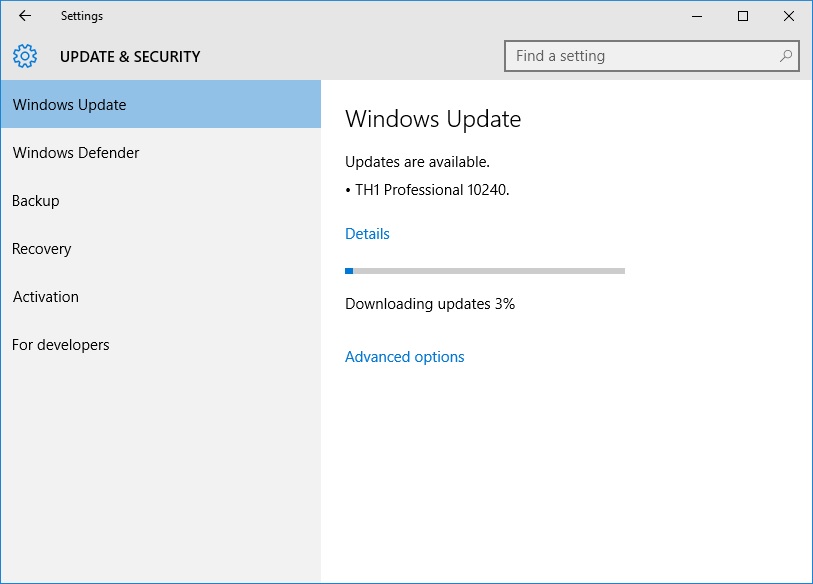Image resolution: width=813 pixels, height=584 pixels.
Task: Click 'TH1 Professional 10240.' update entry
Action: pos(432,190)
